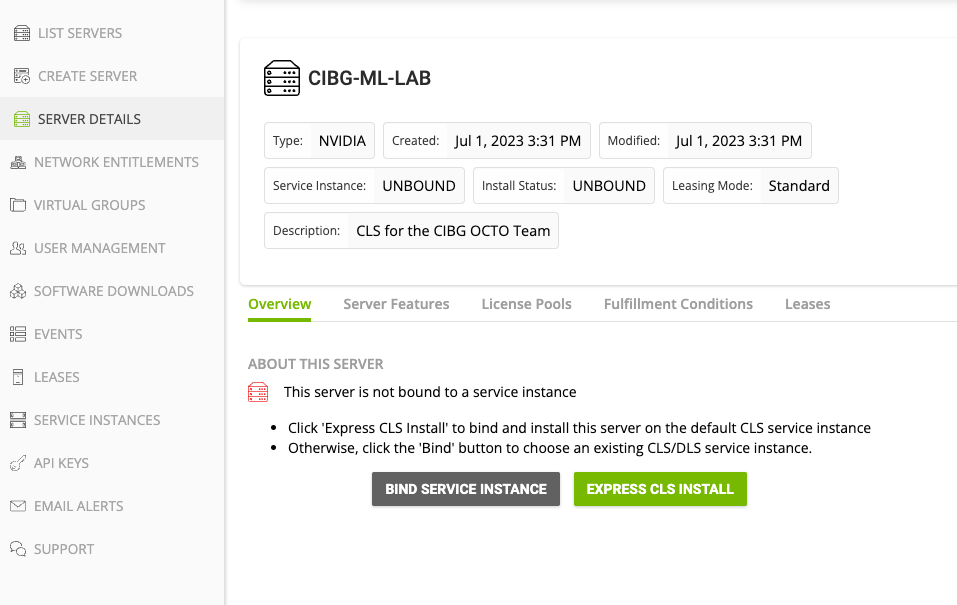The height and width of the screenshot is (605, 957).
Task: Click the List Servers sidebar icon
Action: pyautogui.click(x=21, y=33)
